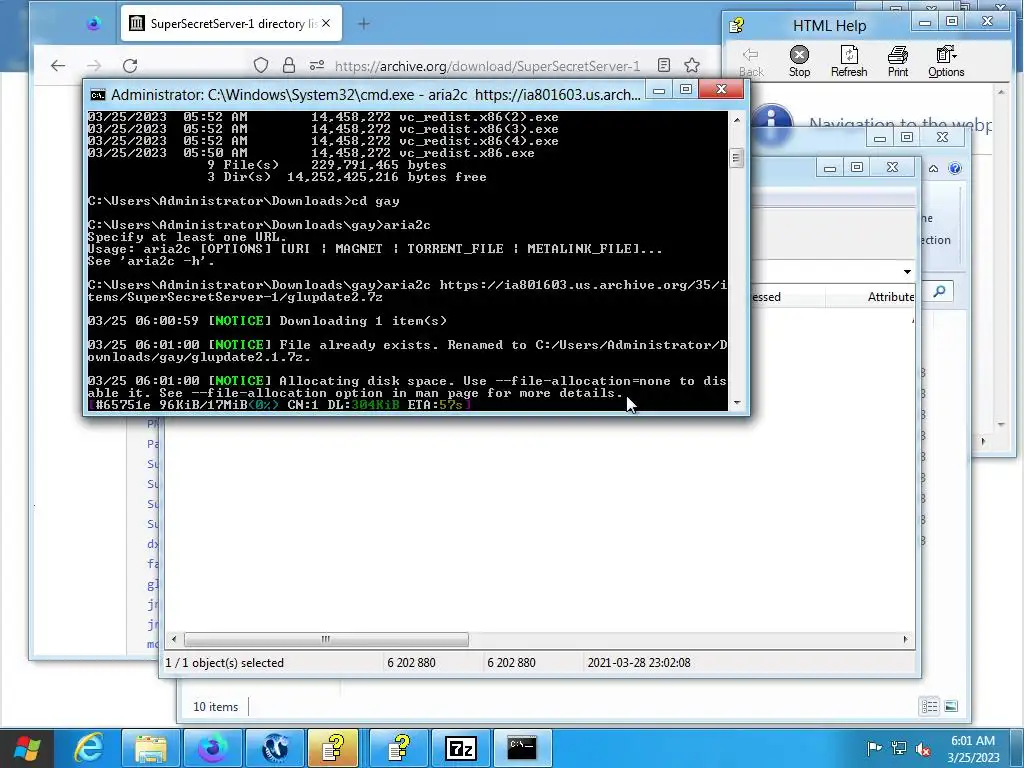Click the muted volume tray icon

[923, 748]
